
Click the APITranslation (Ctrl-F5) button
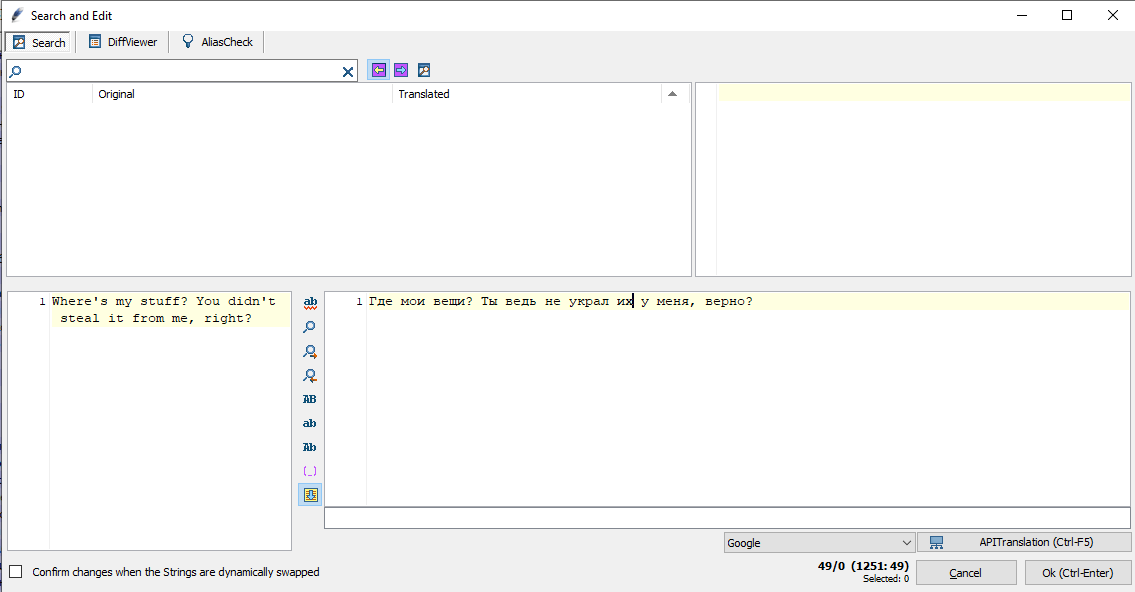click(1024, 542)
